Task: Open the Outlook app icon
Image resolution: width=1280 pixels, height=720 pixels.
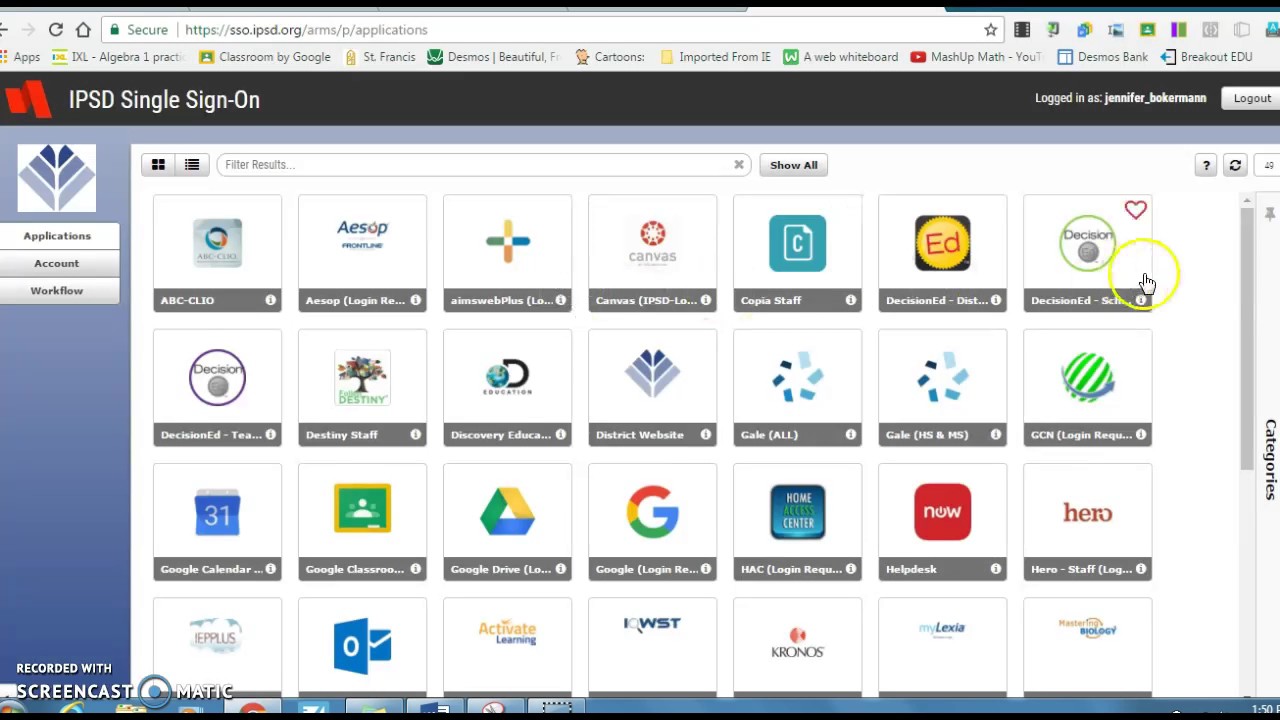Action: coord(362,645)
